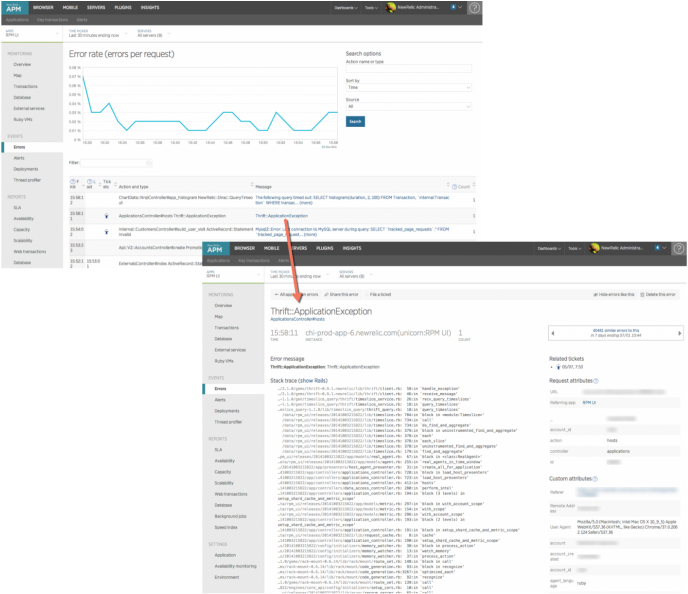This screenshot has width=688, height=594.
Task: Select Scalability in the error list window sidebar
Action: pyautogui.click(x=23, y=240)
